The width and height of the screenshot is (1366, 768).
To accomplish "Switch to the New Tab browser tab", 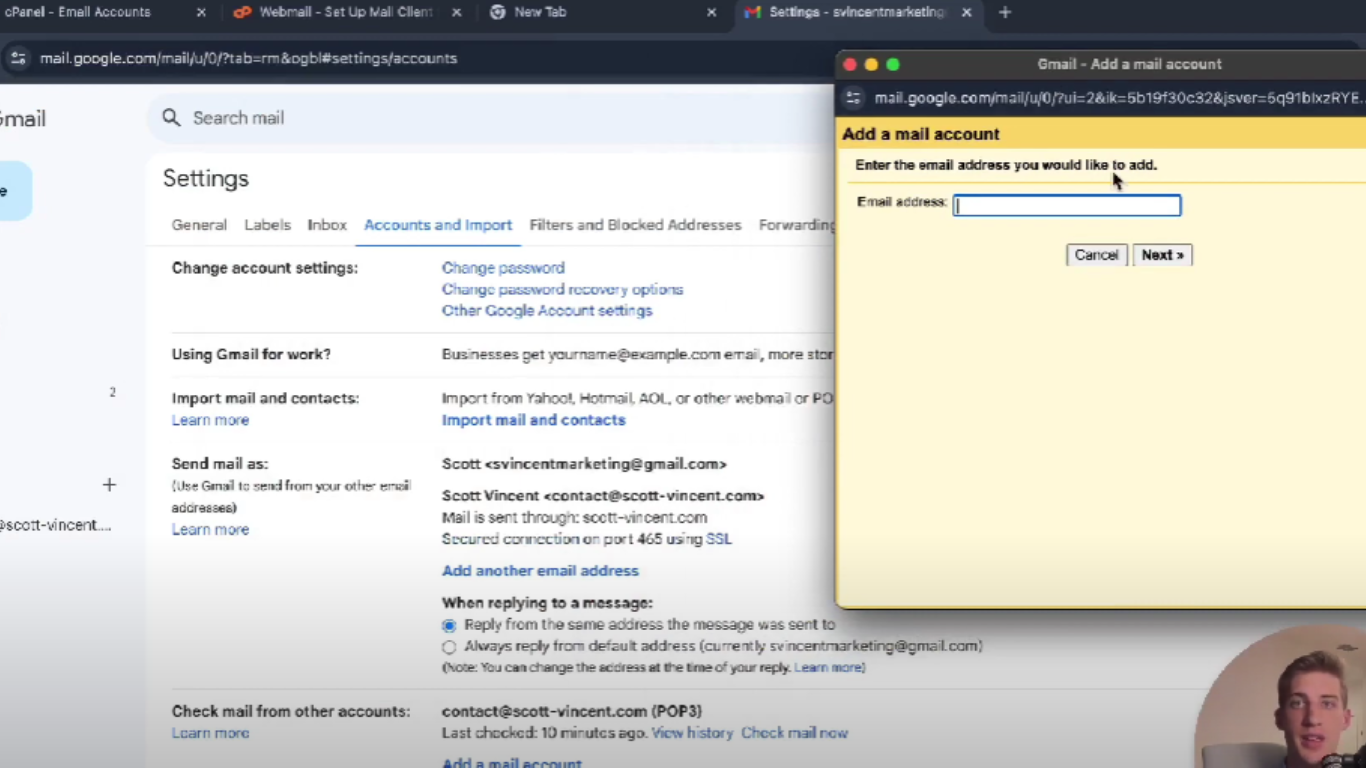I will (x=540, y=13).
